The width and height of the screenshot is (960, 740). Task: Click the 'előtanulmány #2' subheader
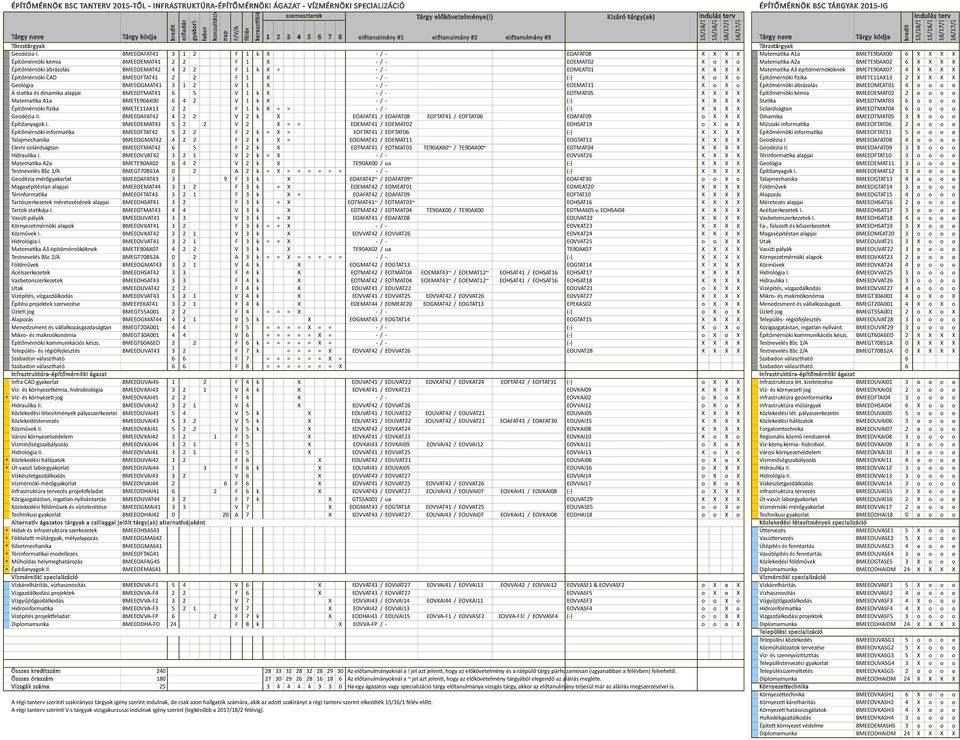[x=455, y=37]
